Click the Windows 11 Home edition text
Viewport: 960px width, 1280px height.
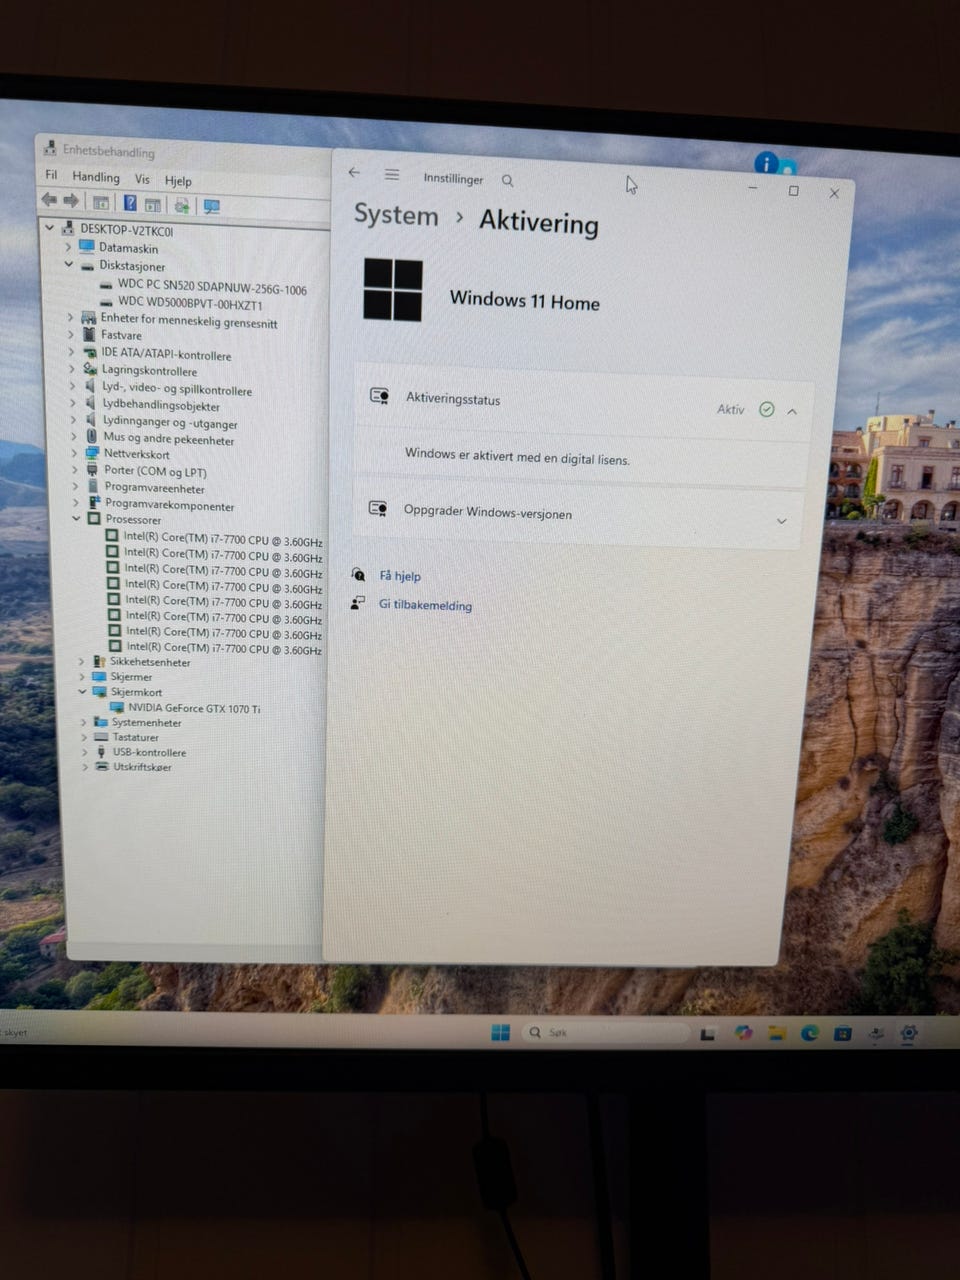525,300
